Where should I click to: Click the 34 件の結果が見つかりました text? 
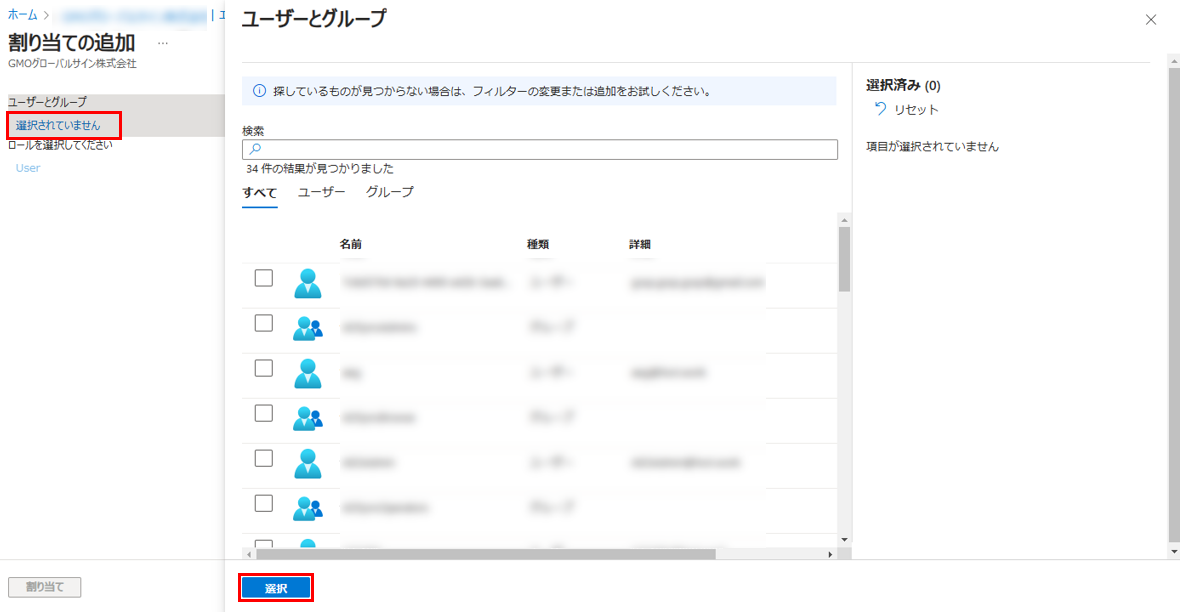[319, 168]
